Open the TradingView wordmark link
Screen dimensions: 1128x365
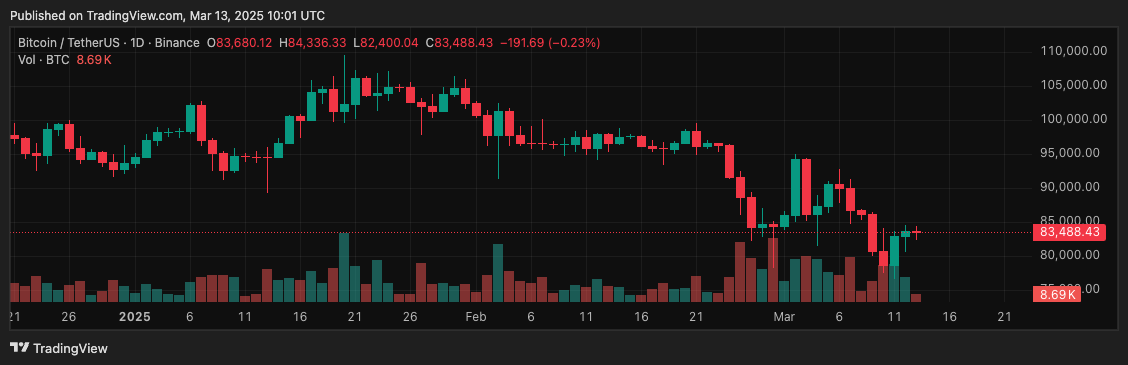point(70,348)
